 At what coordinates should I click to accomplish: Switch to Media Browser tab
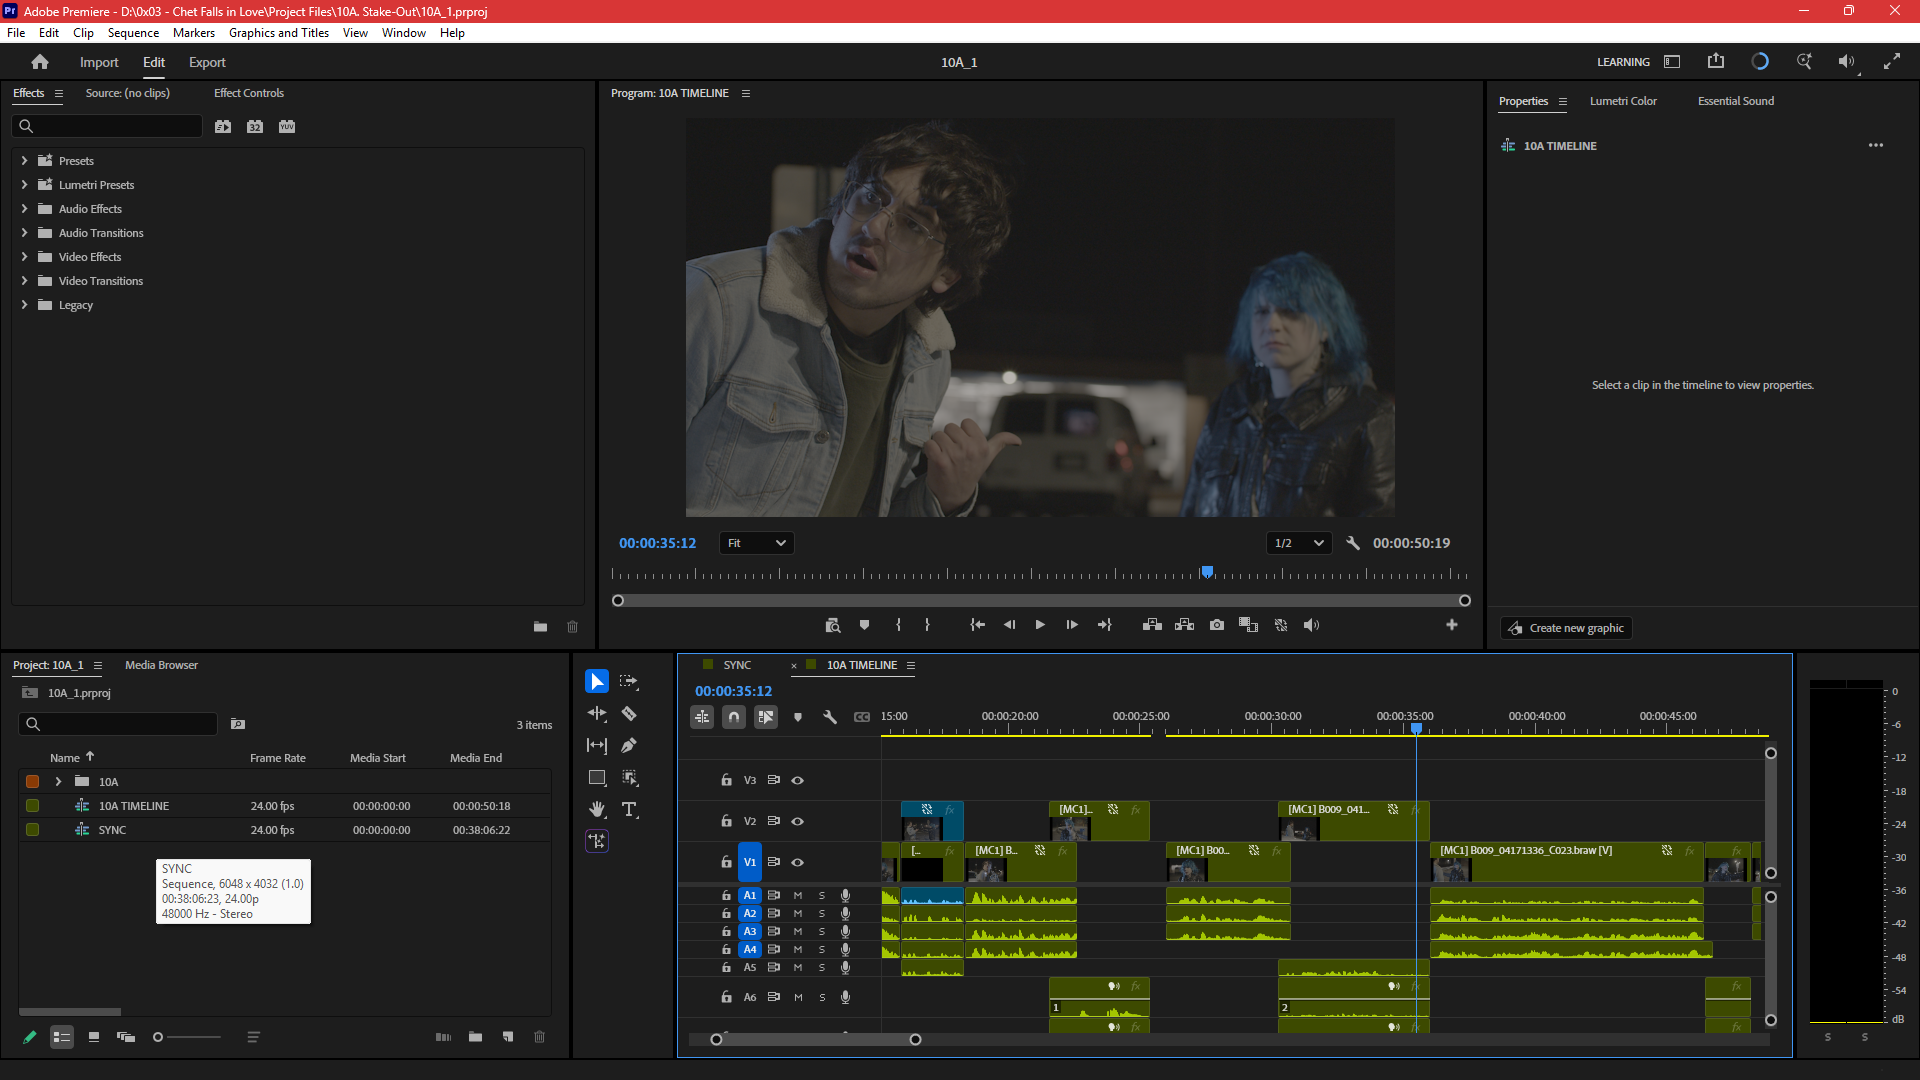(x=161, y=665)
